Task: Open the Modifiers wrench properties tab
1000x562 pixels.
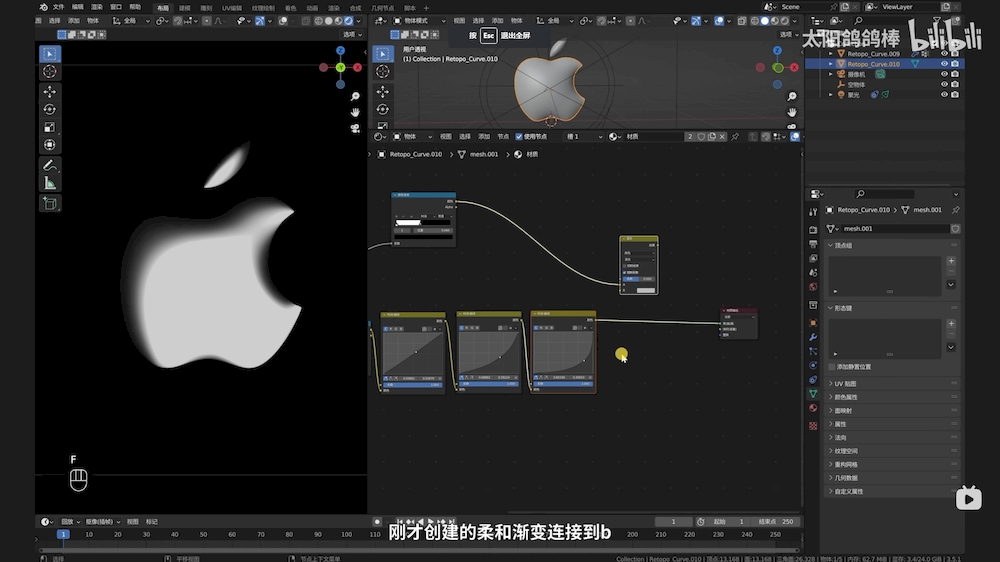Action: (813, 337)
